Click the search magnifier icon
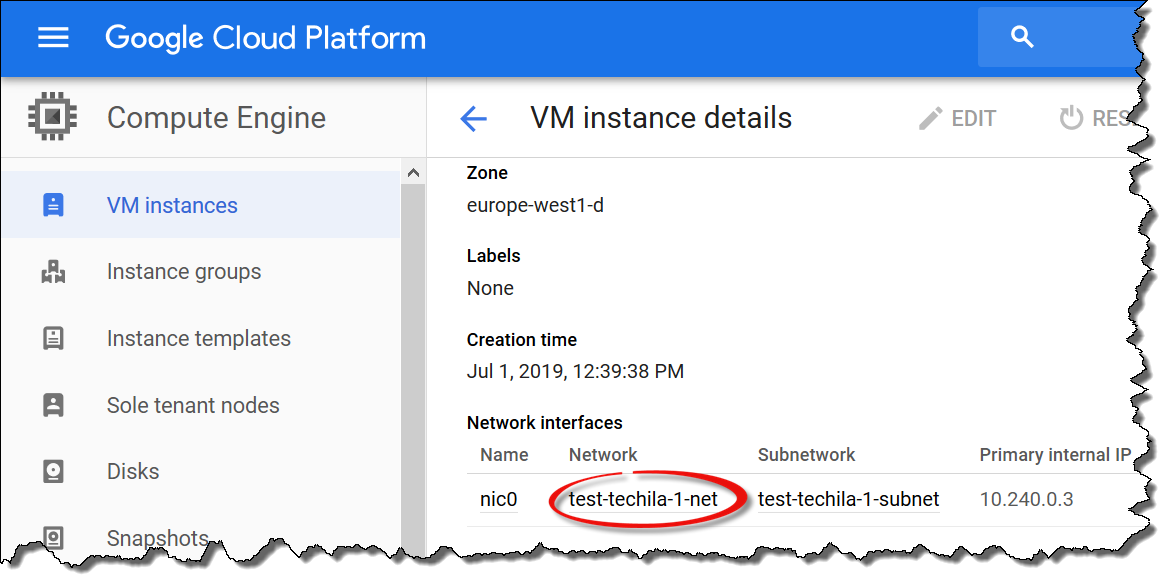1174x585 pixels. pyautogui.click(x=1021, y=38)
